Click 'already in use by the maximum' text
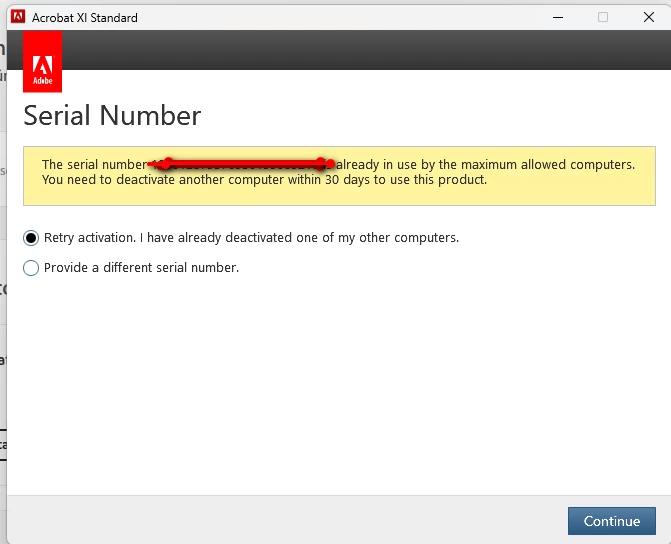The image size is (671, 544). pyautogui.click(x=428, y=165)
